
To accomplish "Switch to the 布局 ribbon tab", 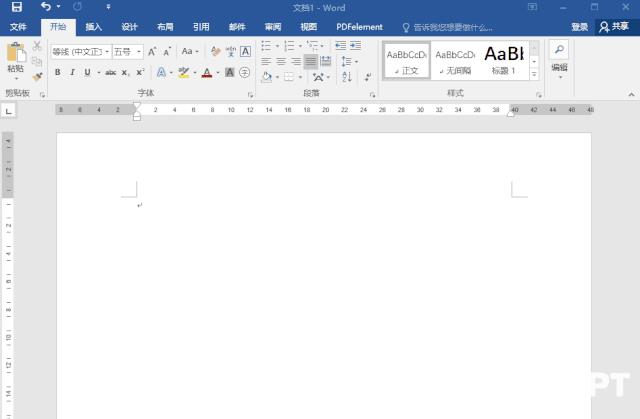I will [165, 27].
